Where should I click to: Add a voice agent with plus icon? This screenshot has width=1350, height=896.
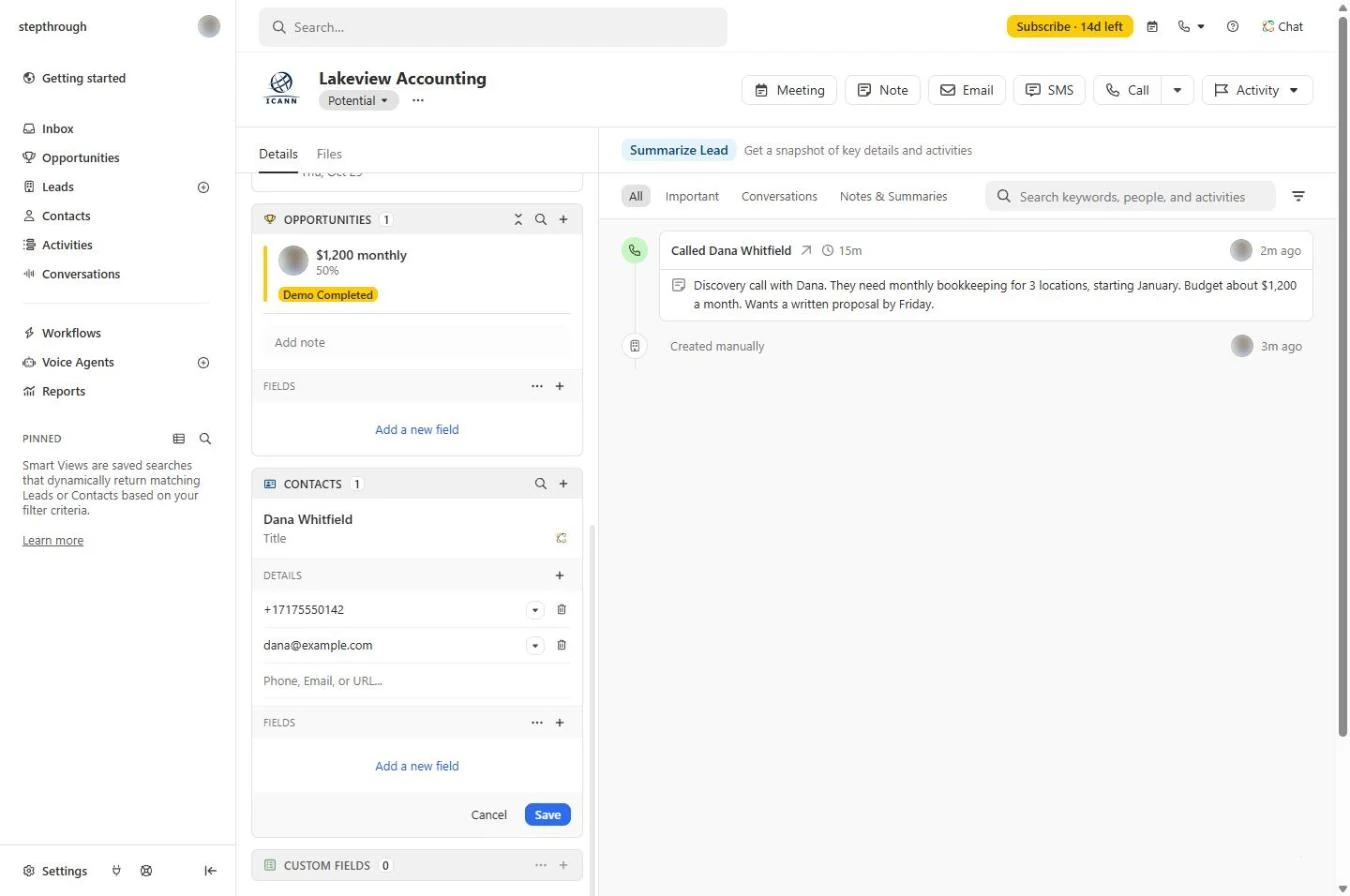[x=203, y=363]
